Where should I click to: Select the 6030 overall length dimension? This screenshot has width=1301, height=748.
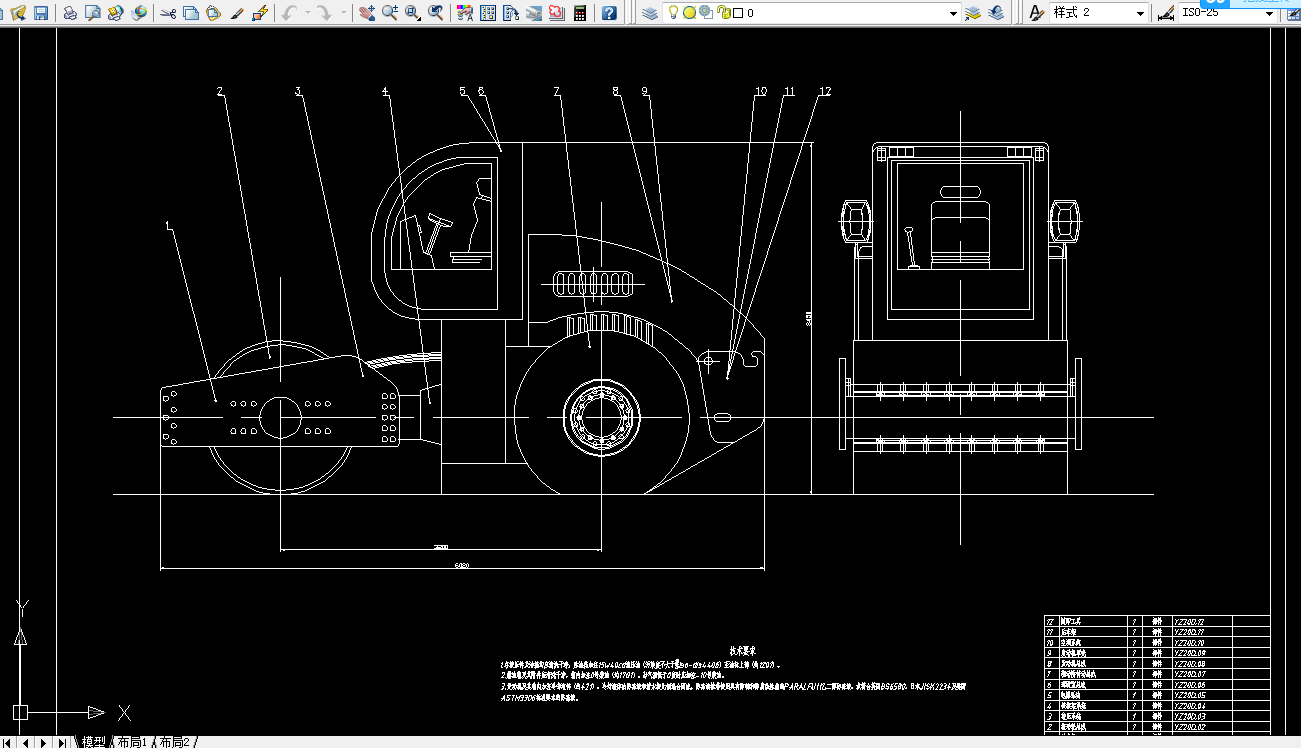coord(462,566)
